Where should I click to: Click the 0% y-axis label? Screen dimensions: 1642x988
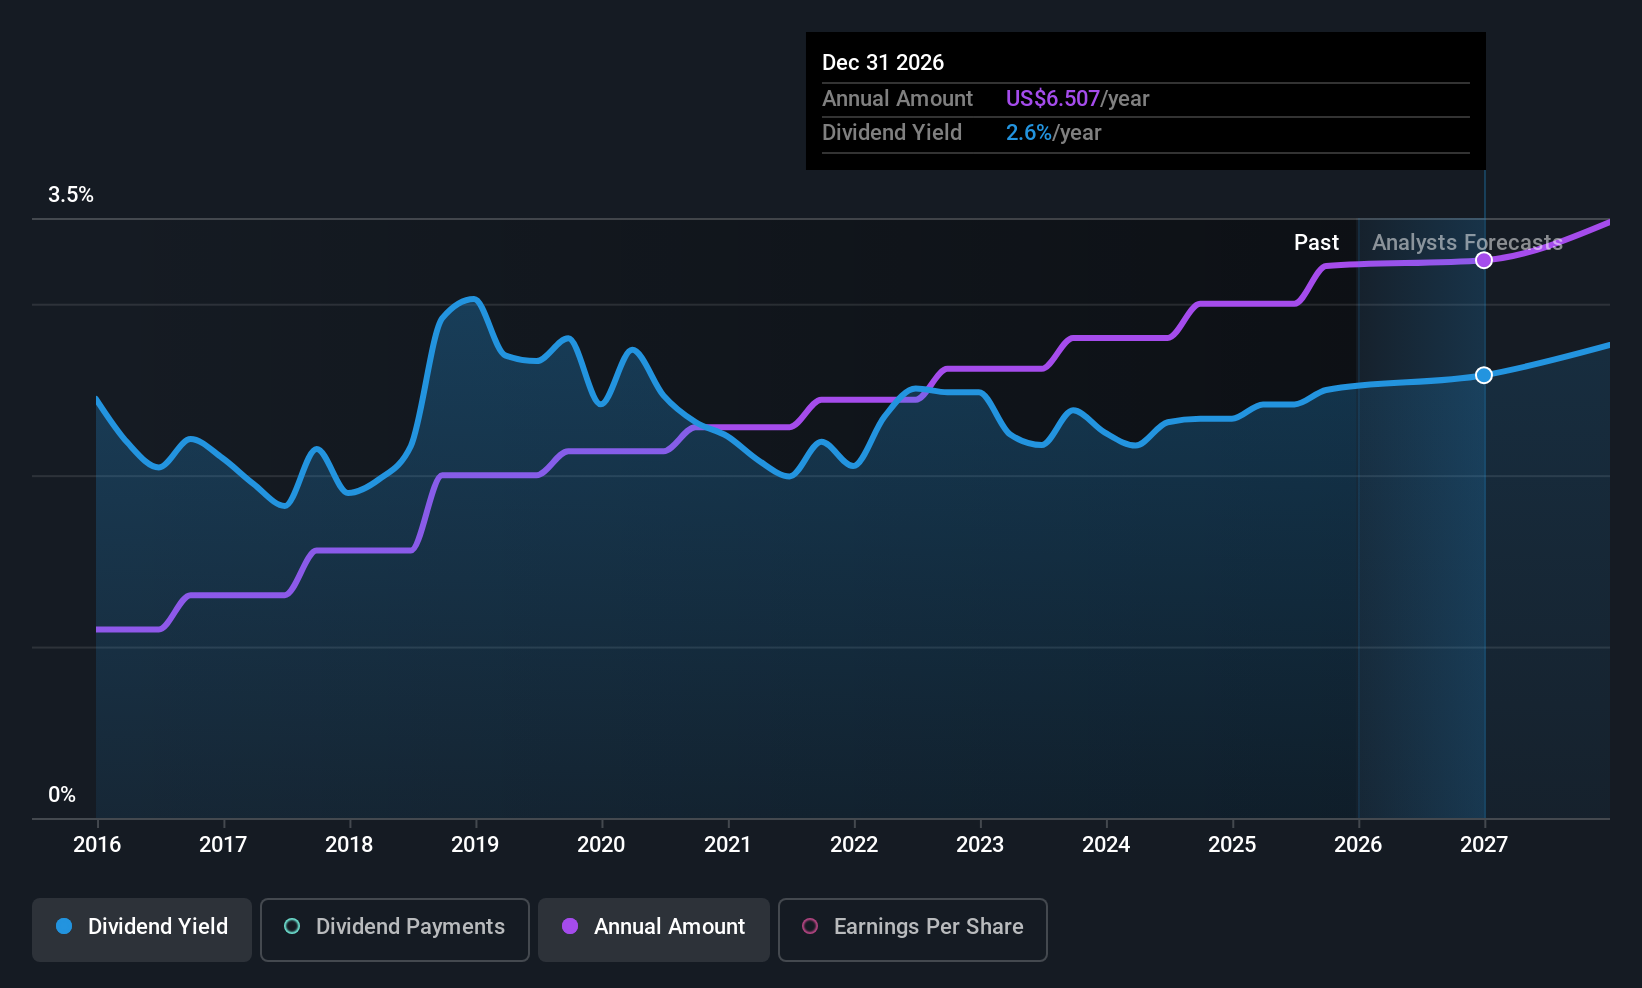tap(62, 795)
